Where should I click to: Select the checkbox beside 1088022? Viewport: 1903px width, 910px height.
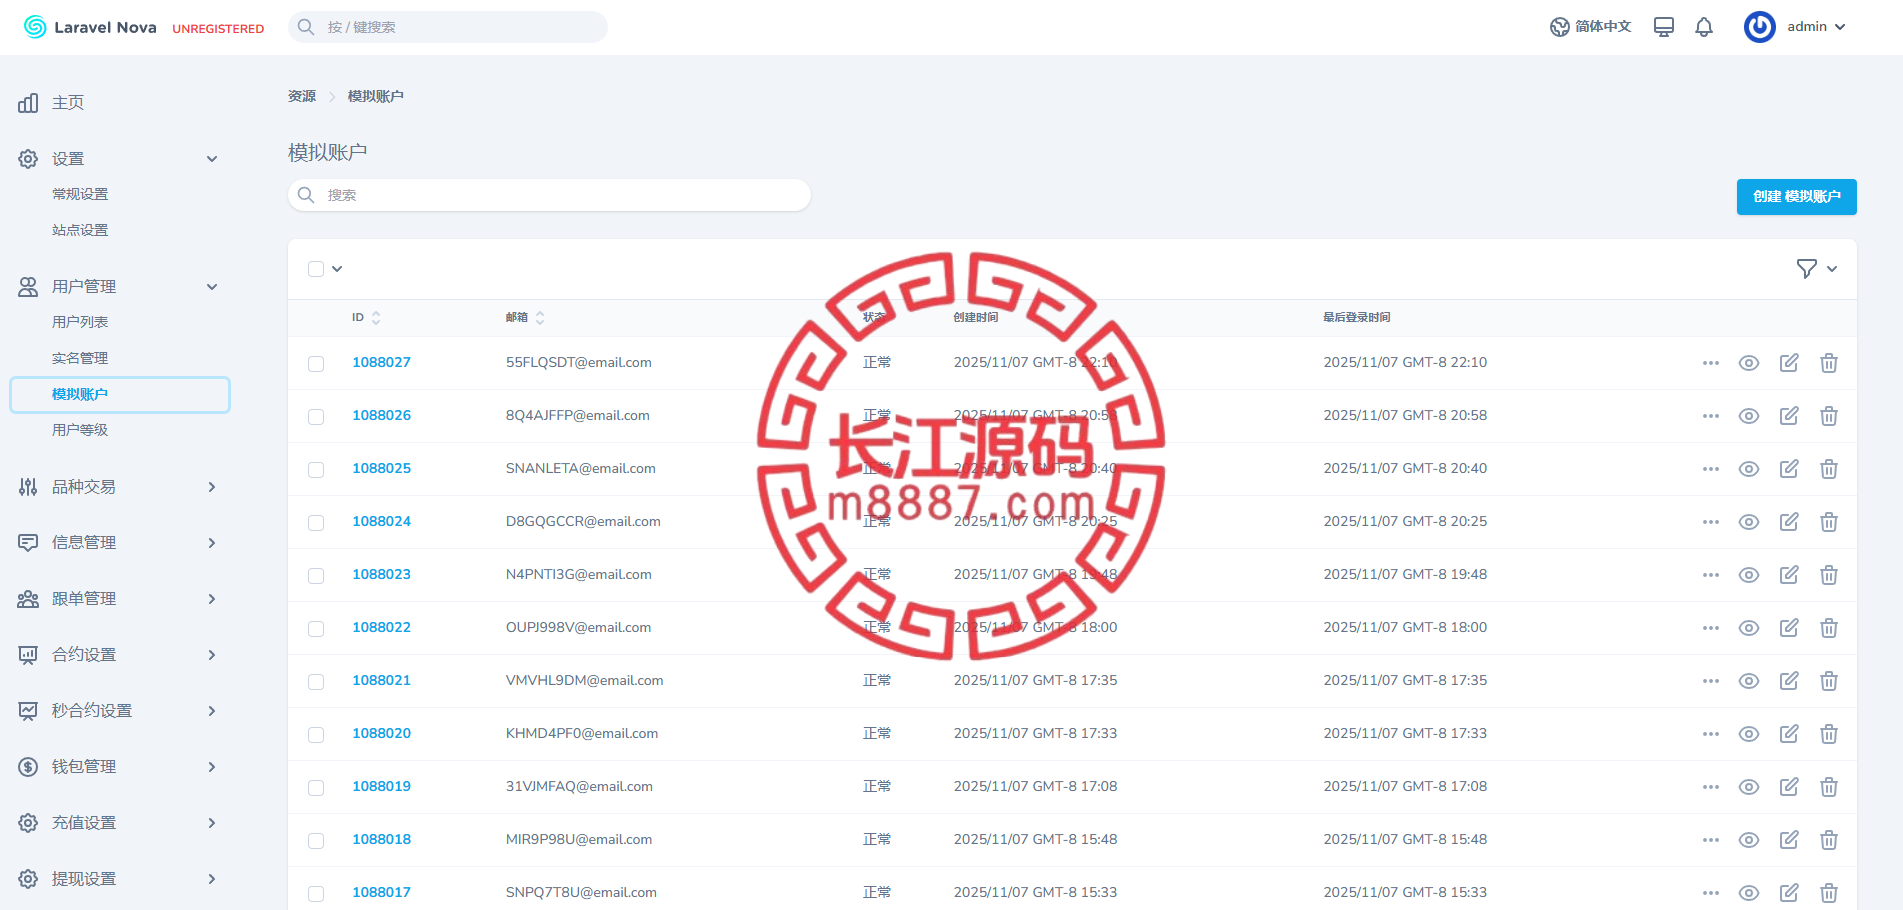click(316, 629)
